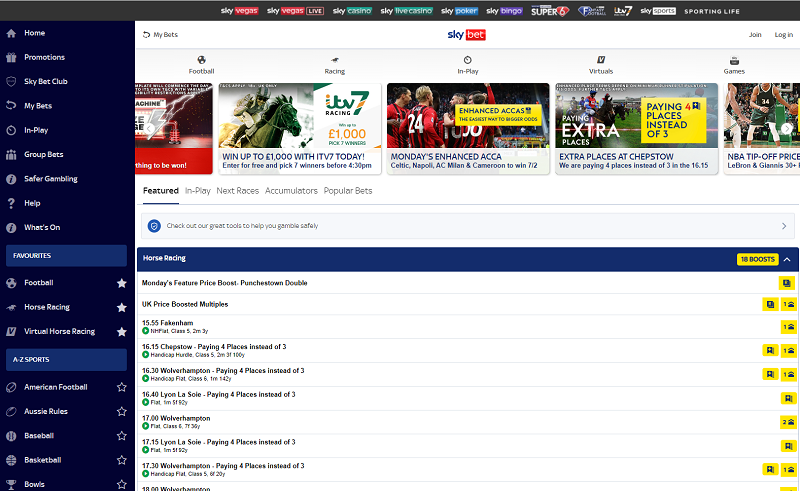Open 17.30 Wolverhampton race row
The width and height of the screenshot is (800, 491).
click(466, 470)
